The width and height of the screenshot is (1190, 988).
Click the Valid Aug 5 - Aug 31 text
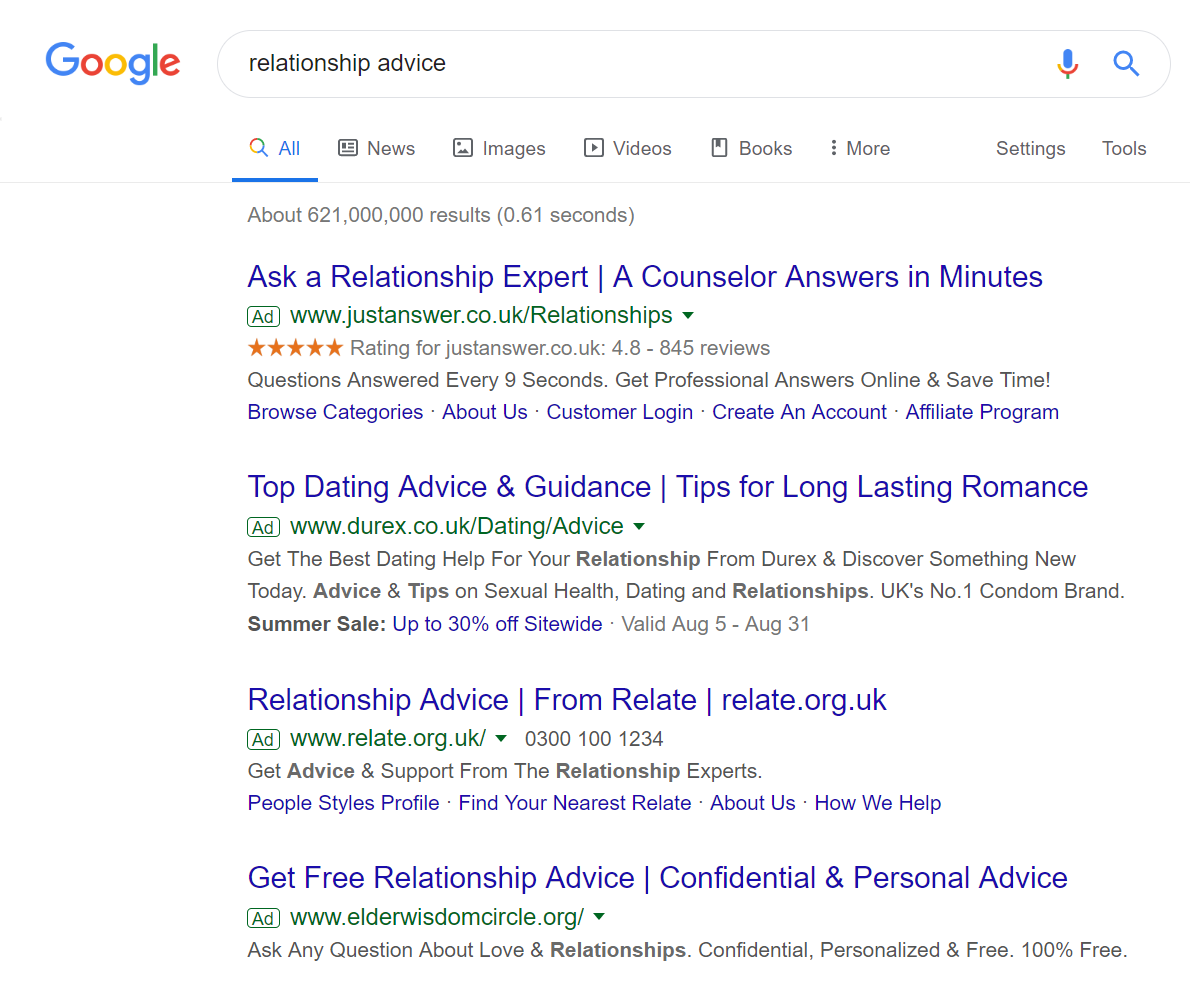click(x=715, y=624)
